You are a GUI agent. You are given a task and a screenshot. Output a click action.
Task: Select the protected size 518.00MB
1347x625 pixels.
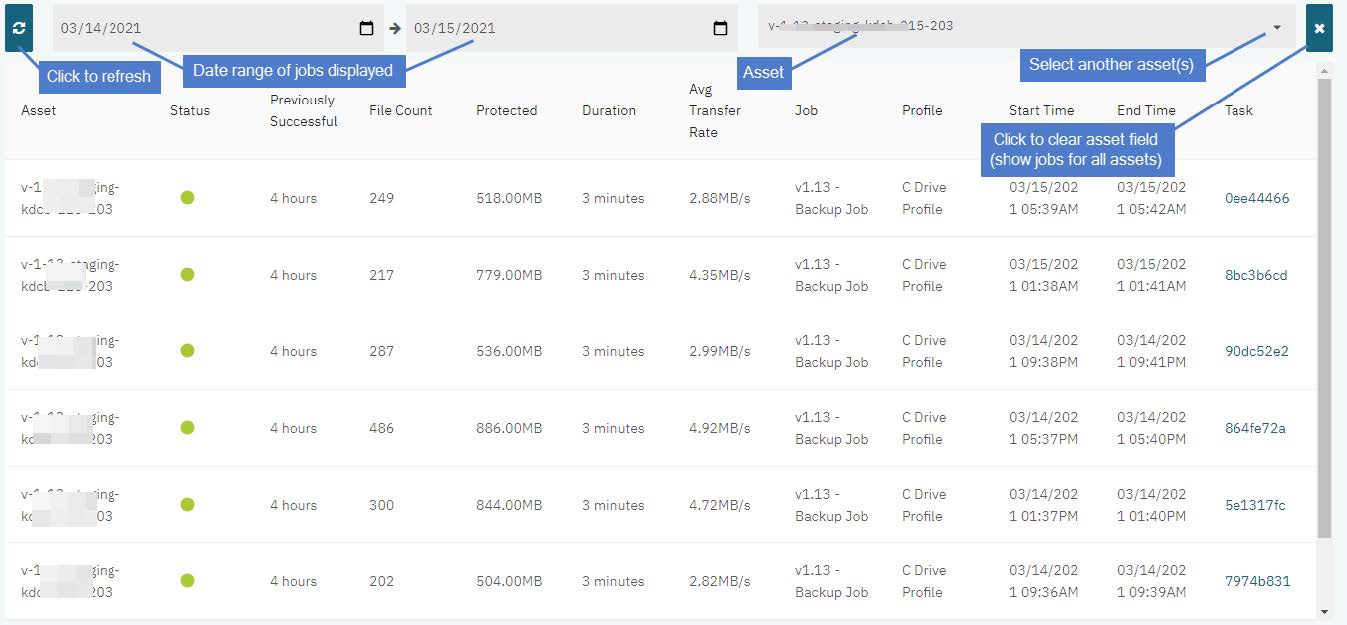click(509, 198)
